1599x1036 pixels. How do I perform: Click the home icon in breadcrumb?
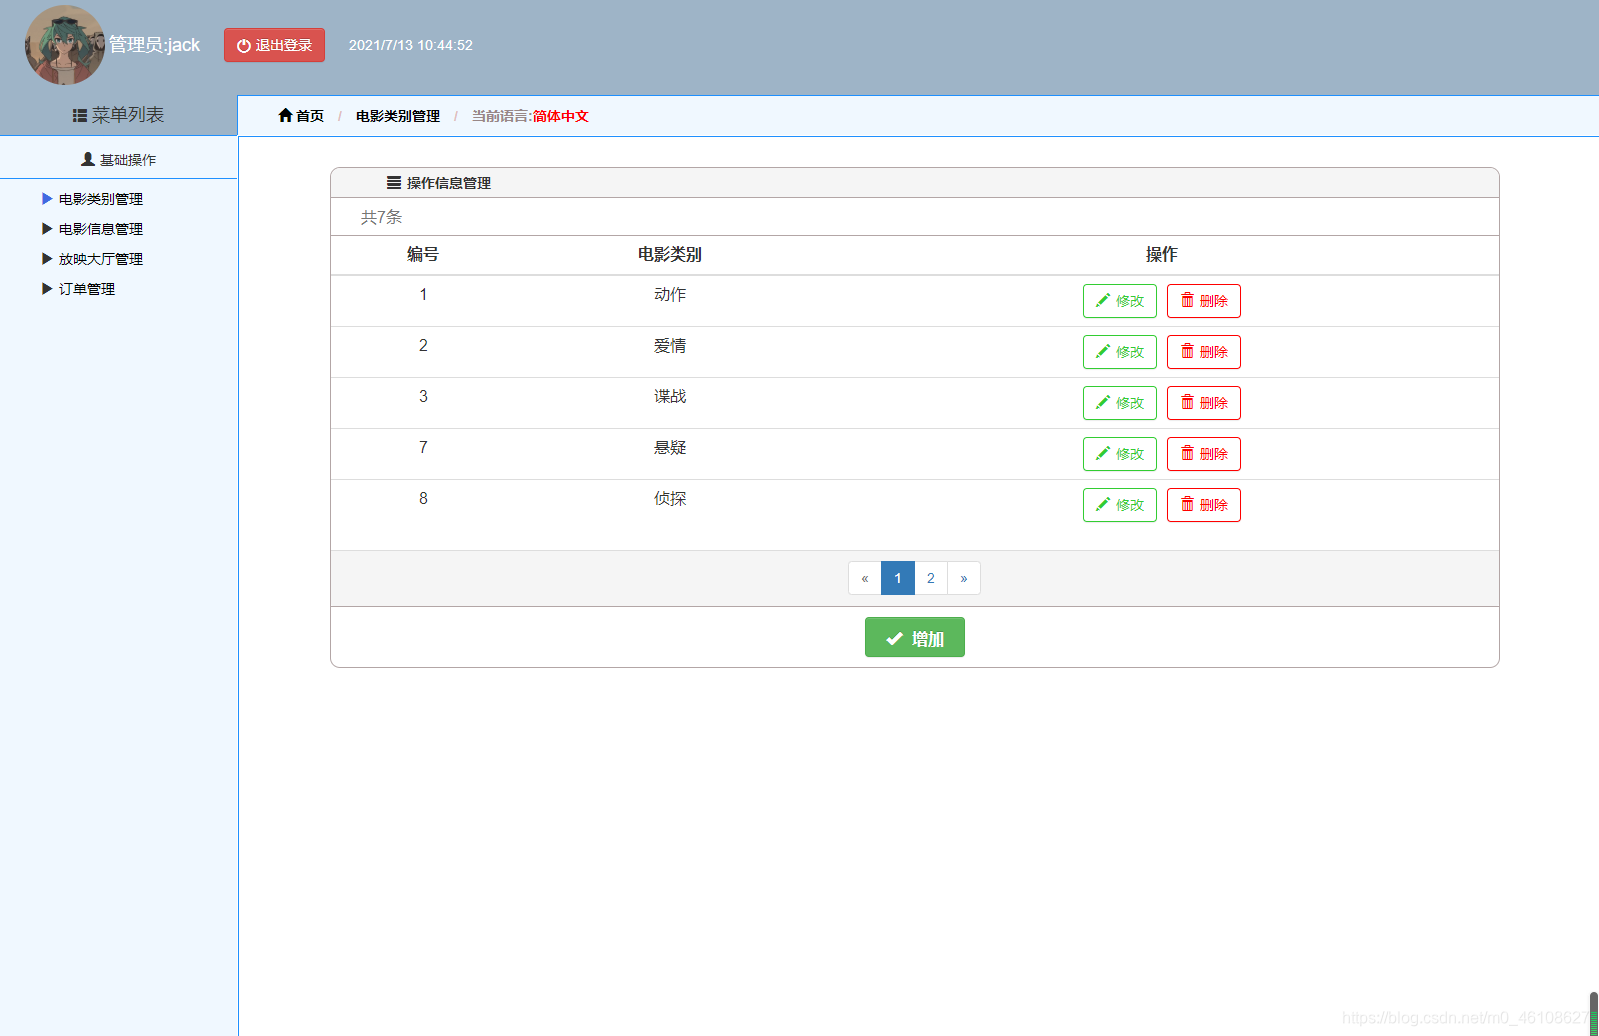tap(285, 115)
